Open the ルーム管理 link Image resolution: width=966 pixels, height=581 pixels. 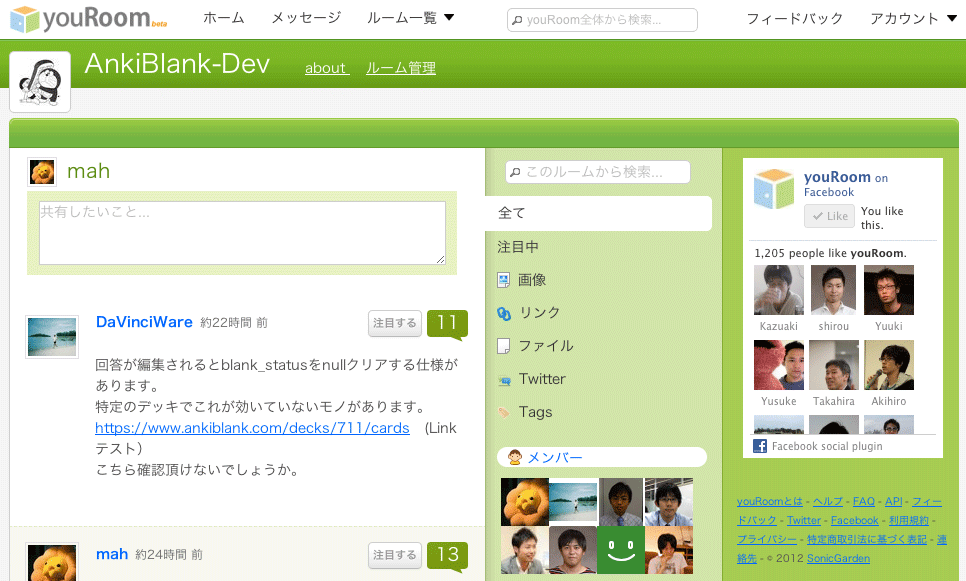click(401, 68)
